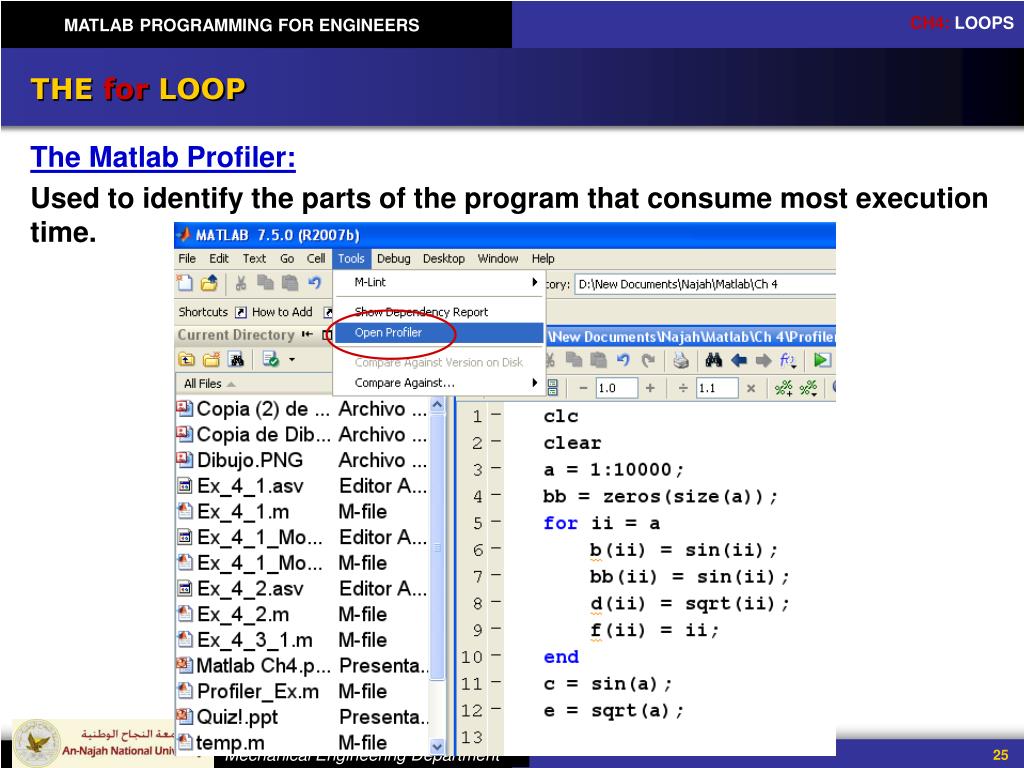Click the cell divide icon
This screenshot has width=1024, height=768.
click(682, 388)
